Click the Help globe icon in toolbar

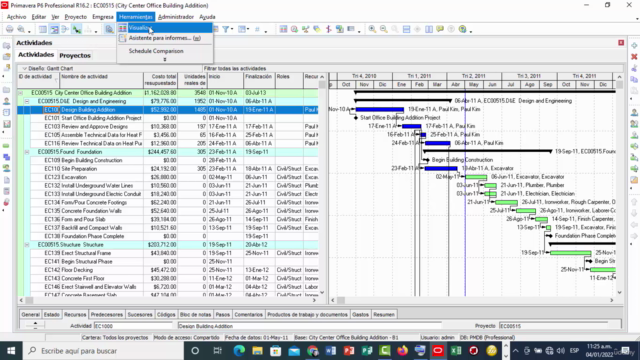462,29
